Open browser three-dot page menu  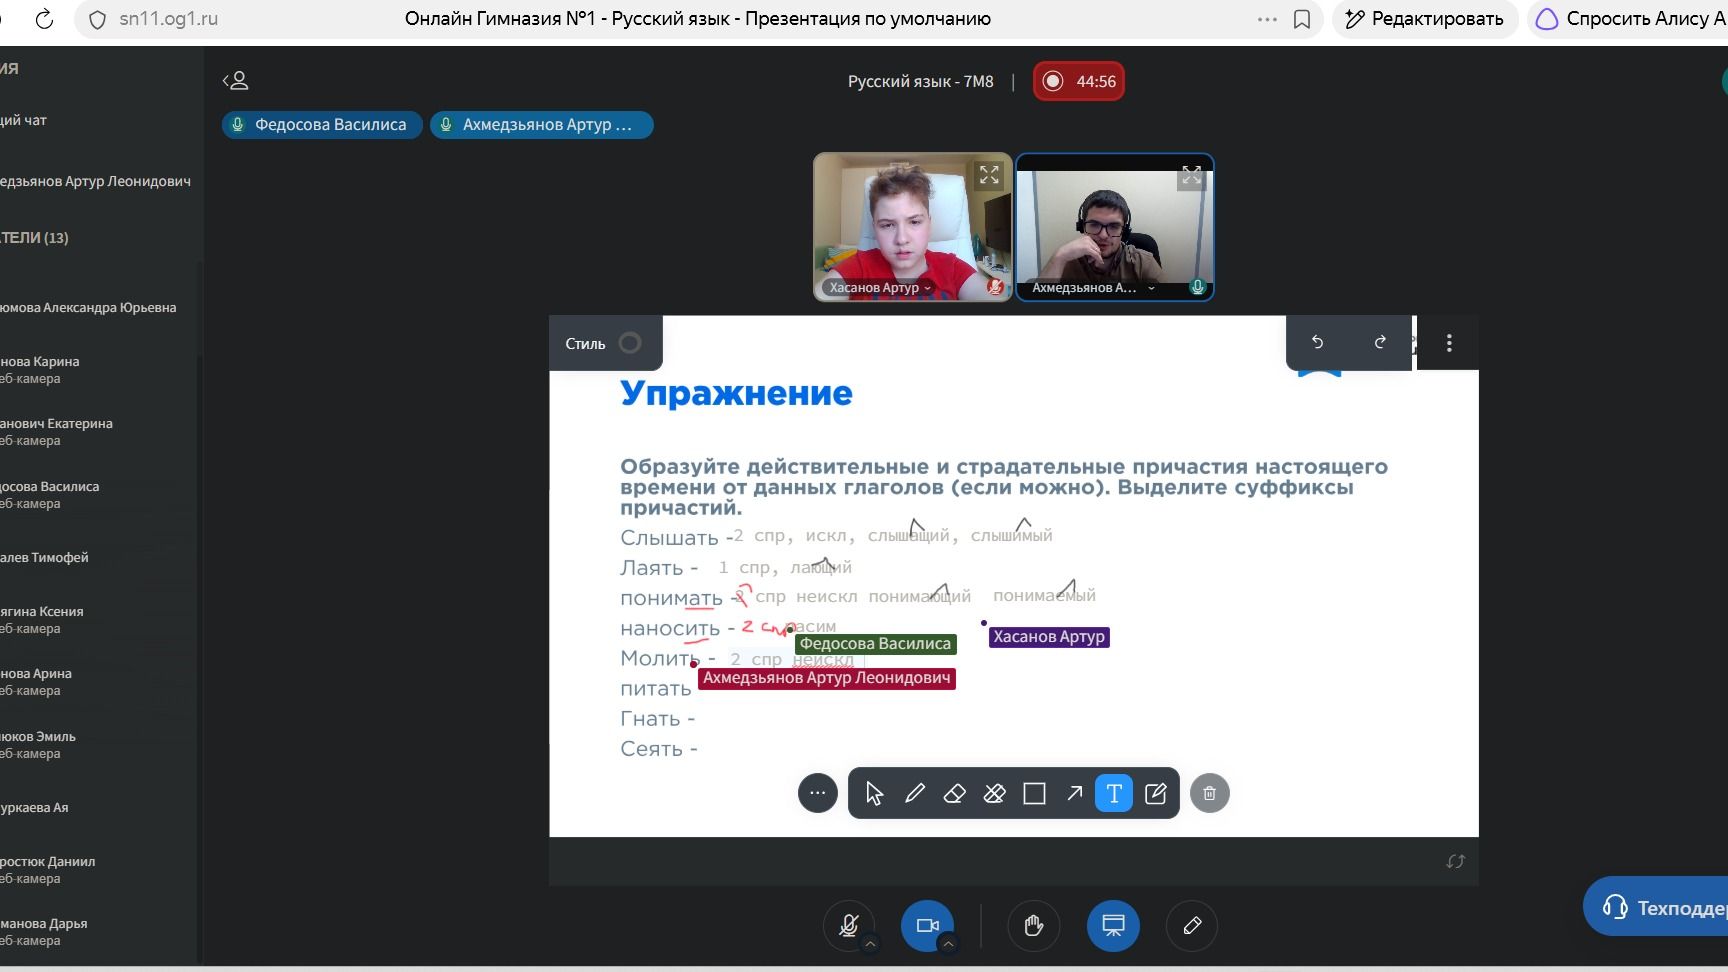click(x=1267, y=19)
